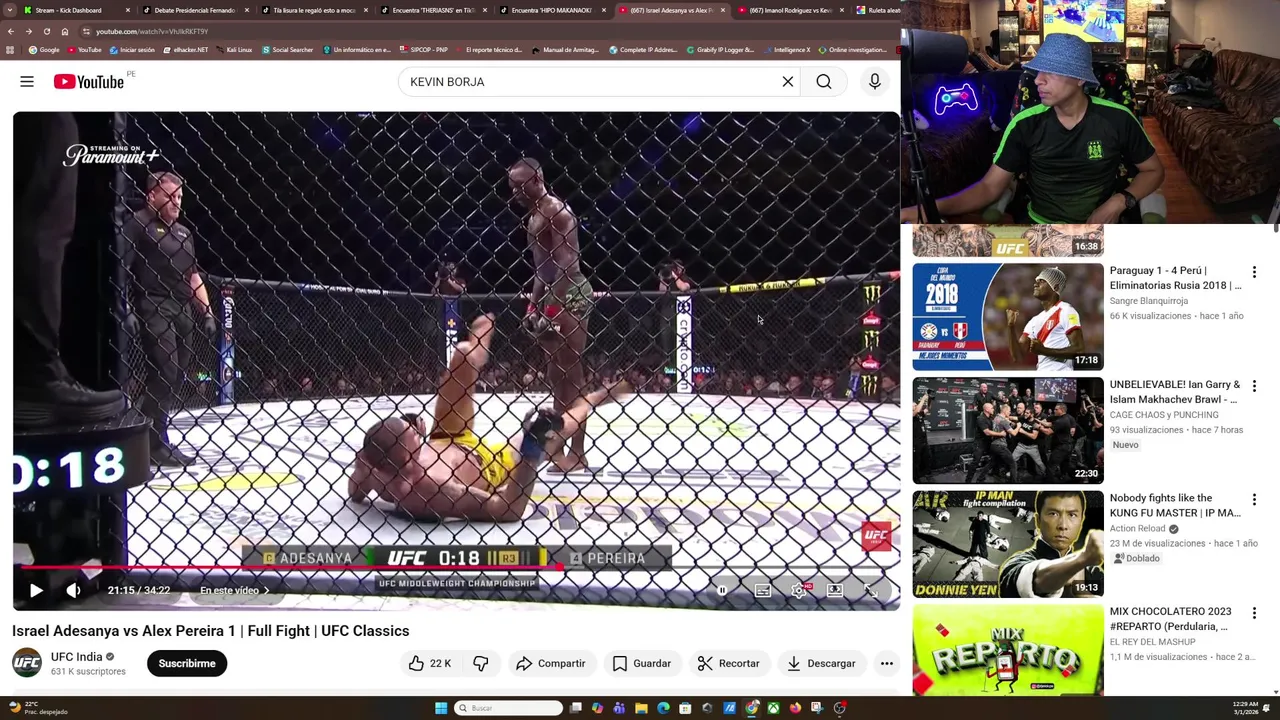
Task: Open the Intelligence X bookmark
Action: tap(786, 50)
